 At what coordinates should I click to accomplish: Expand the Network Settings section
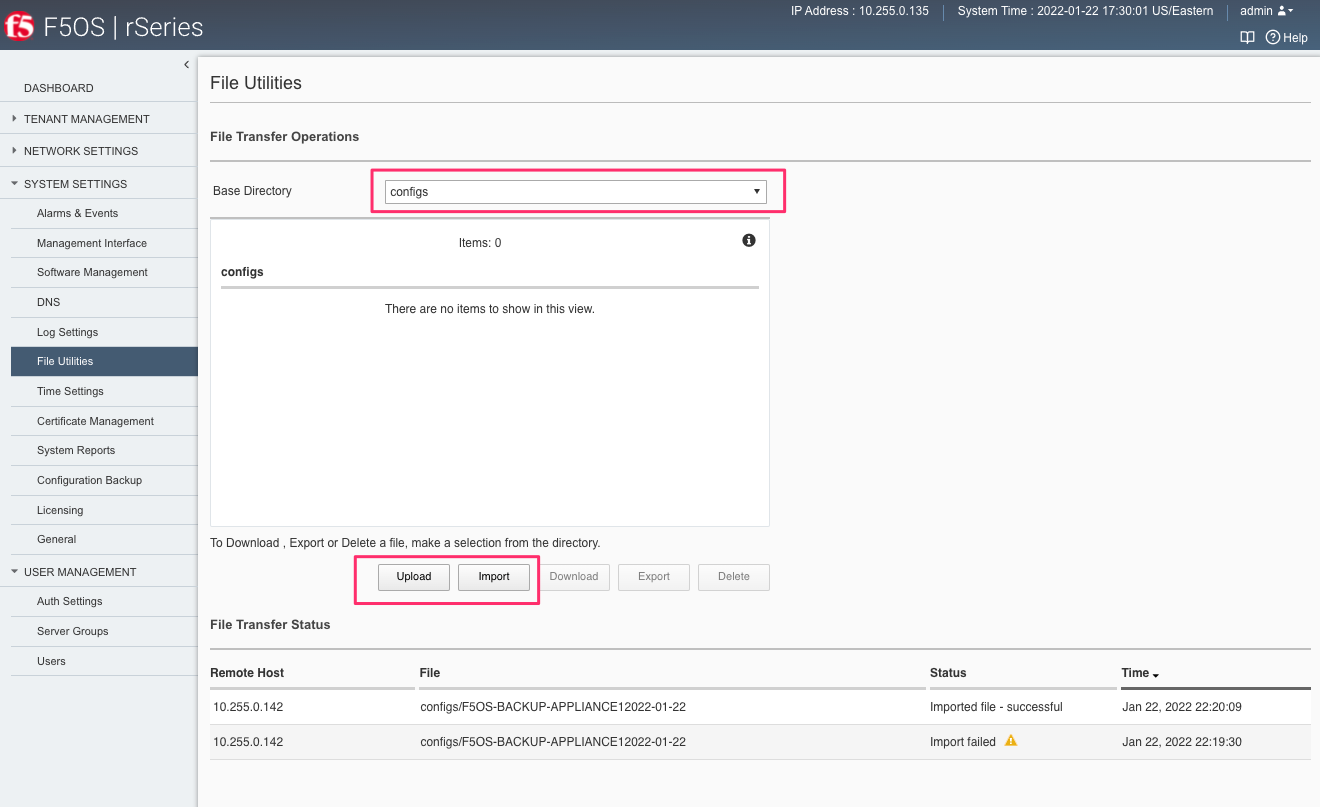coord(98,151)
